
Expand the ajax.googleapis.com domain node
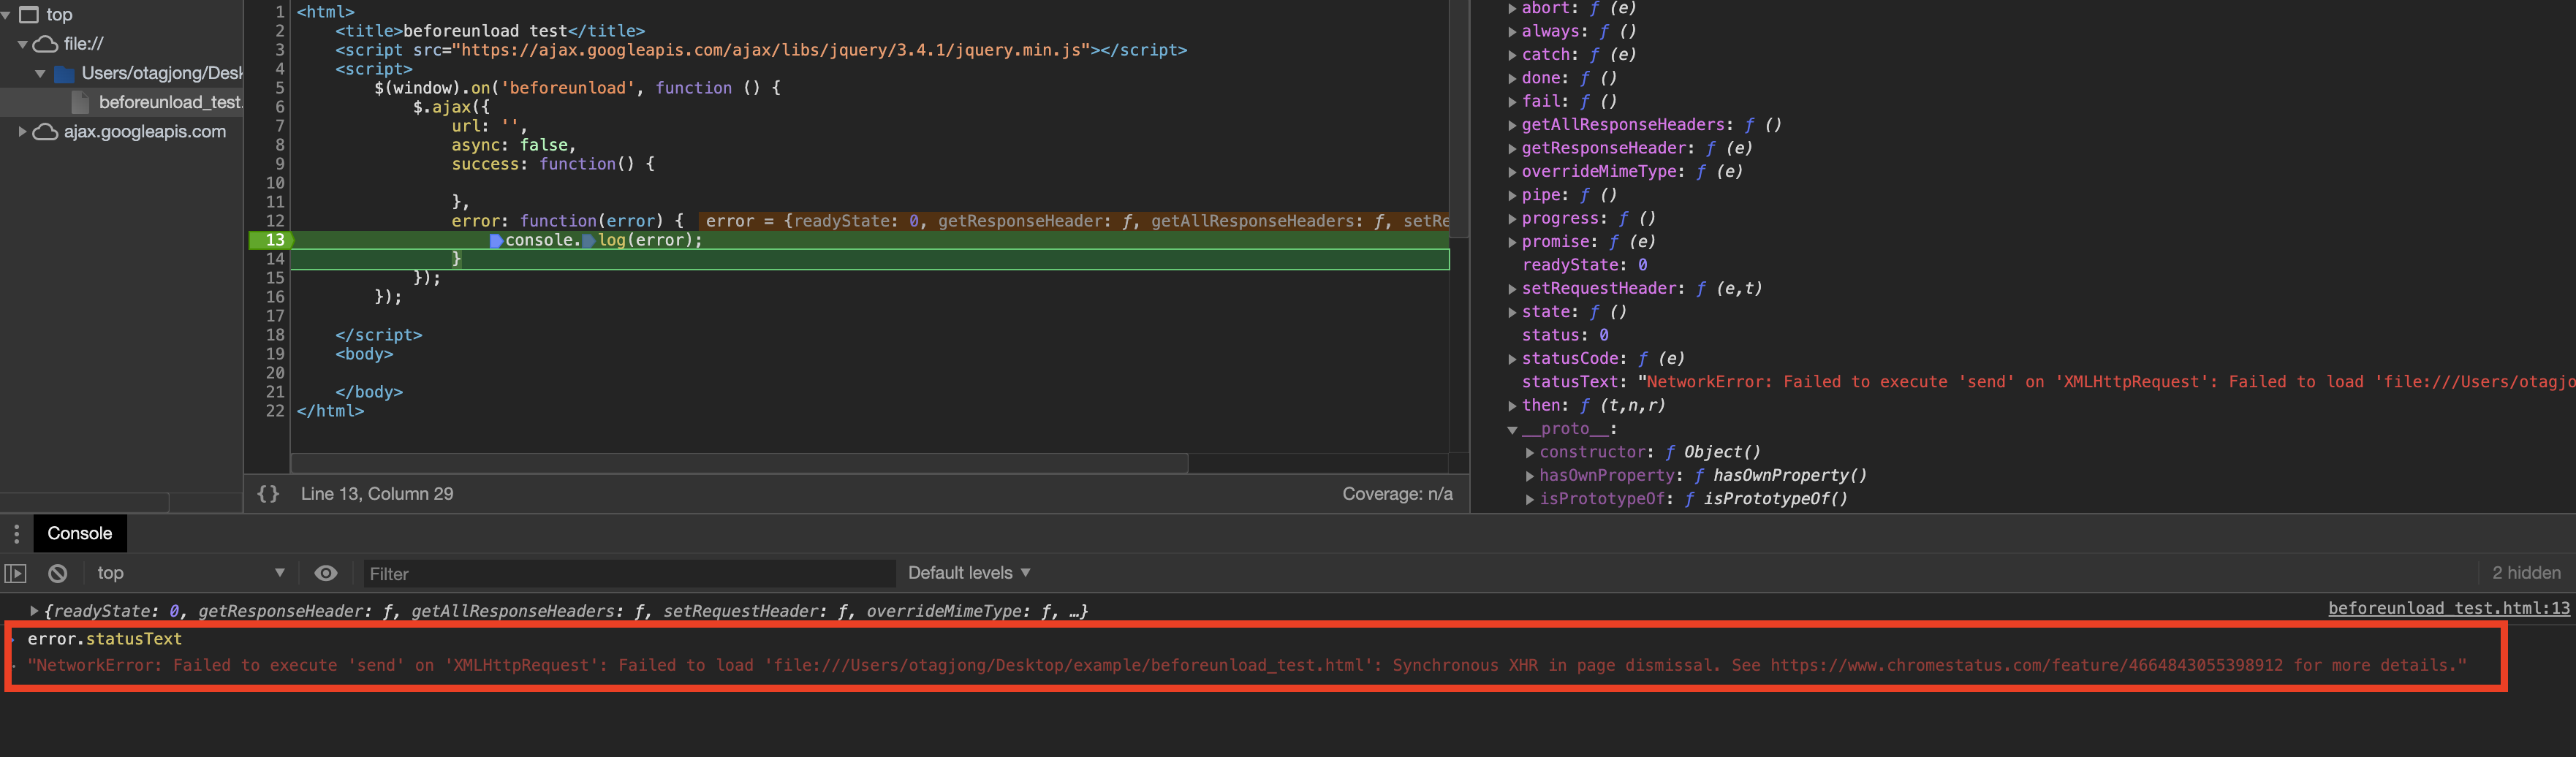(23, 131)
